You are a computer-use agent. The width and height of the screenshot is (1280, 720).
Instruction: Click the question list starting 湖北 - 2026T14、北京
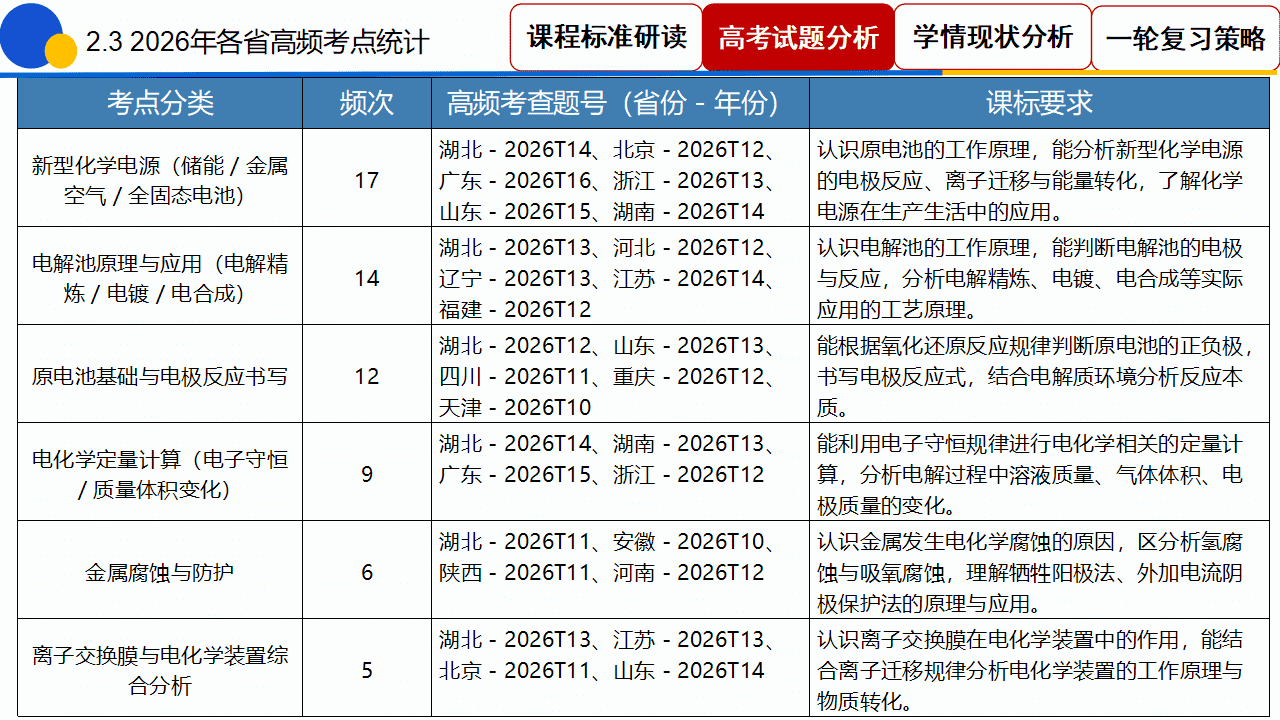[620, 180]
